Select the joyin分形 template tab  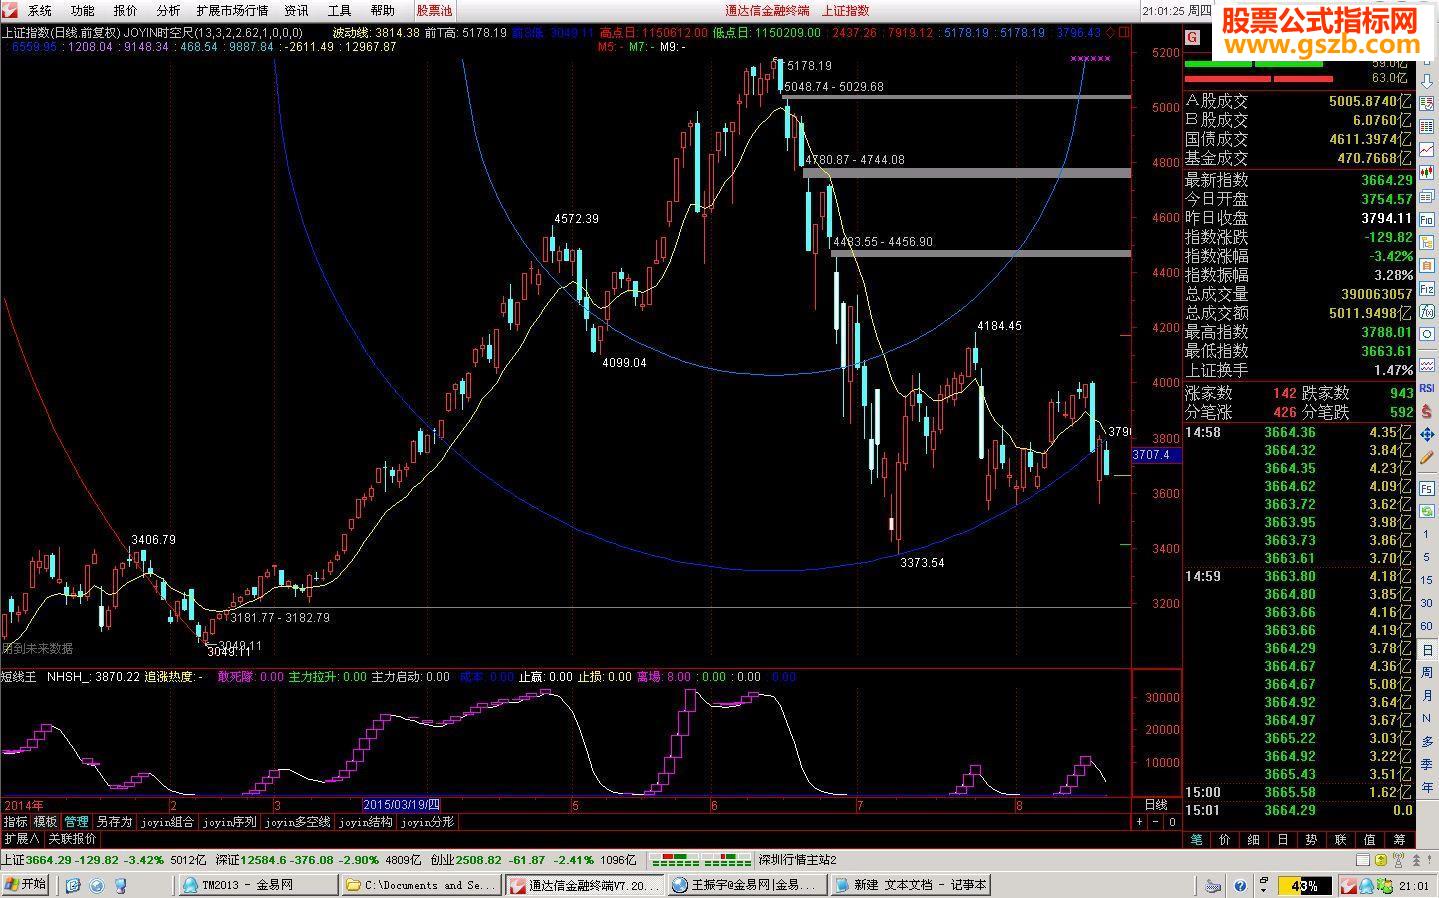pyautogui.click(x=427, y=822)
